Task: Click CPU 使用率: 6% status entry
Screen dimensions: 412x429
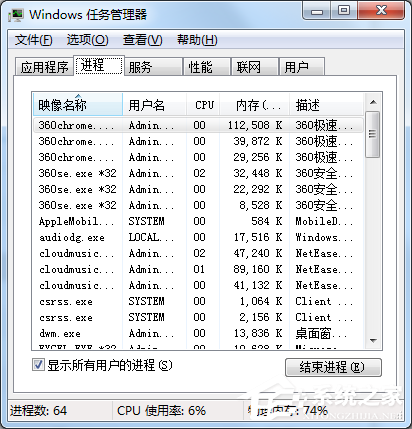Action: pyautogui.click(x=161, y=411)
